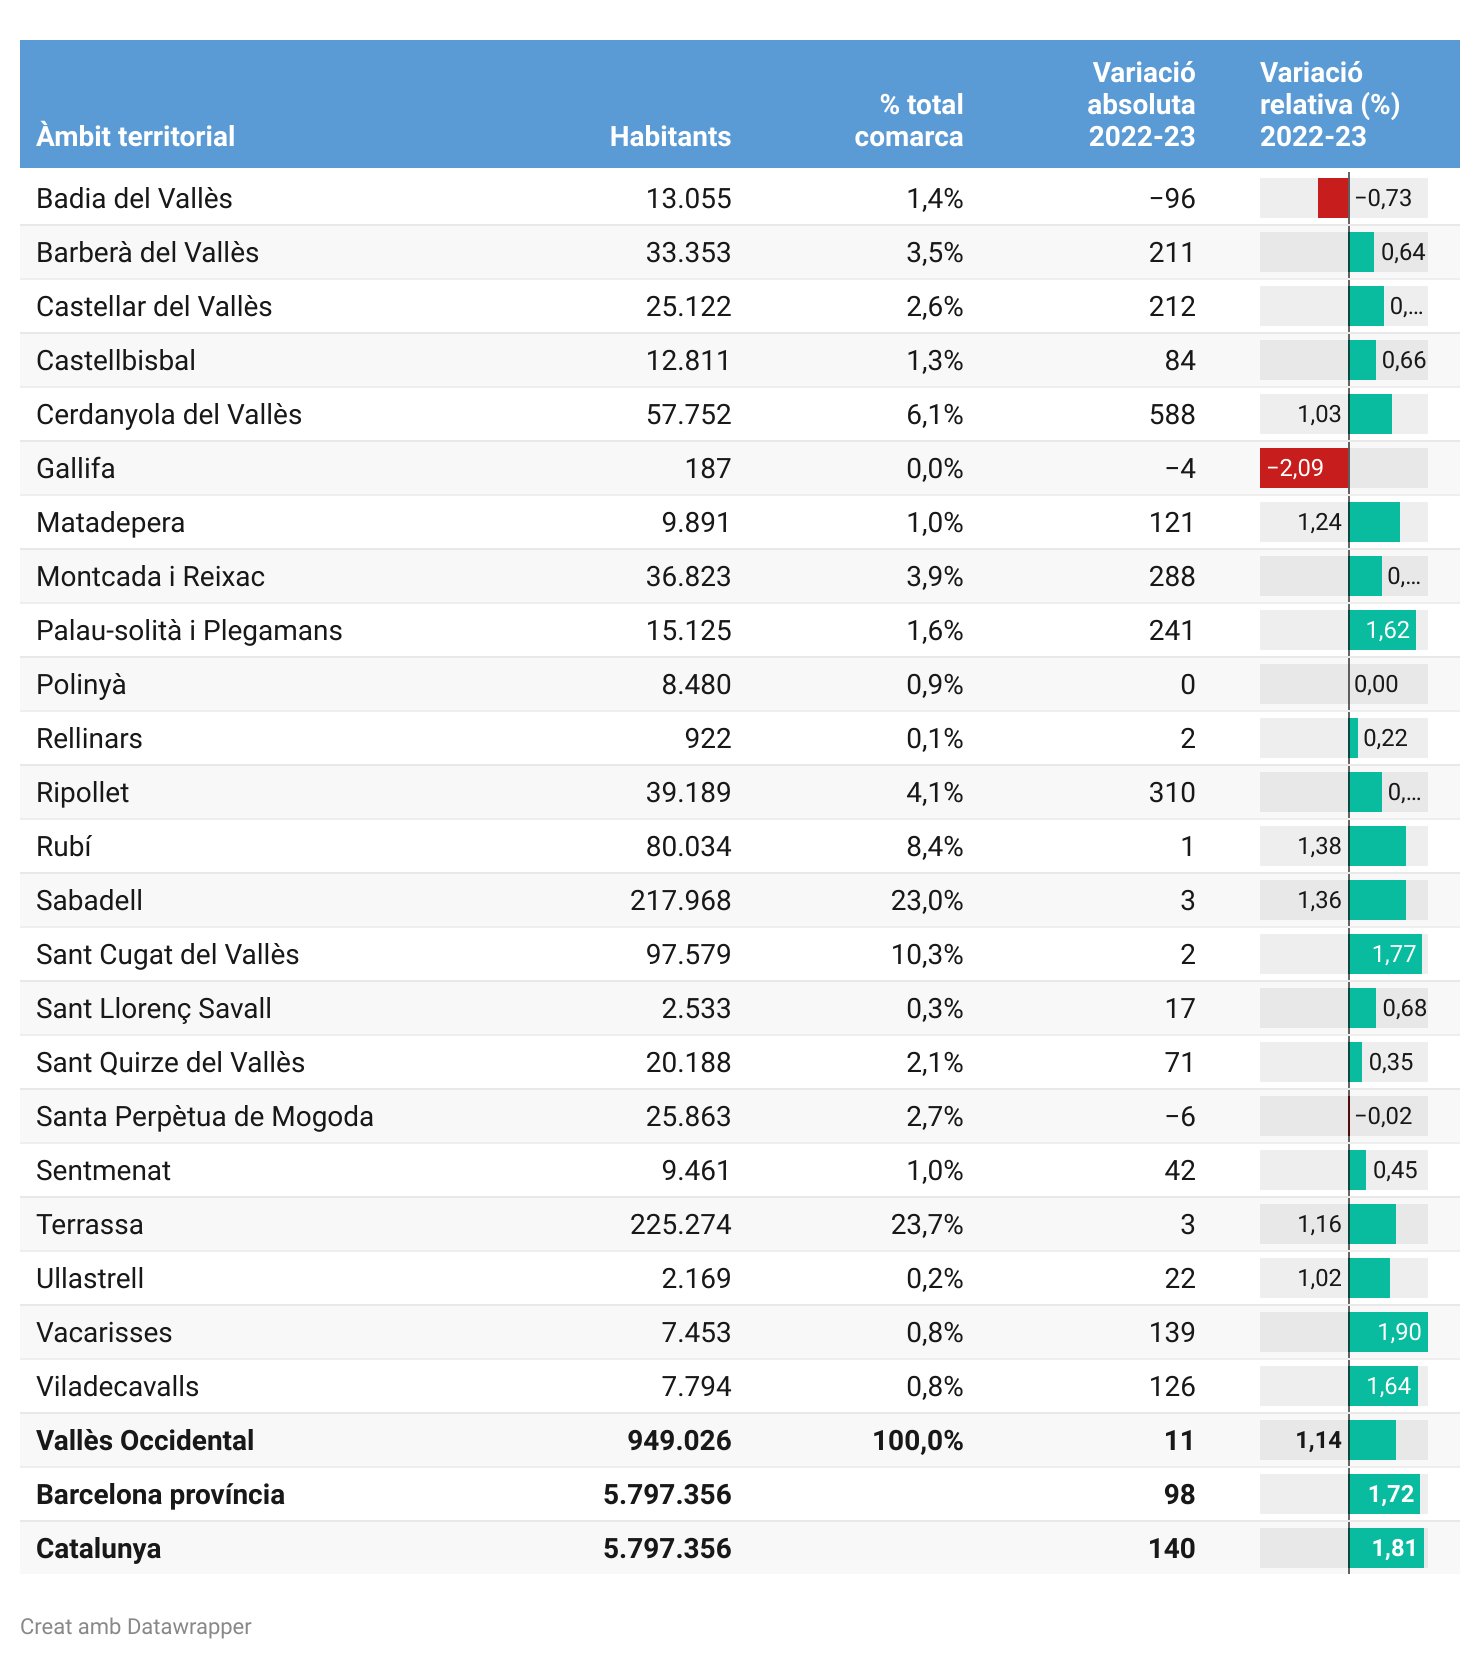
Task: Click the "Variació absoluta 2022-23" header
Action: (x=1141, y=104)
